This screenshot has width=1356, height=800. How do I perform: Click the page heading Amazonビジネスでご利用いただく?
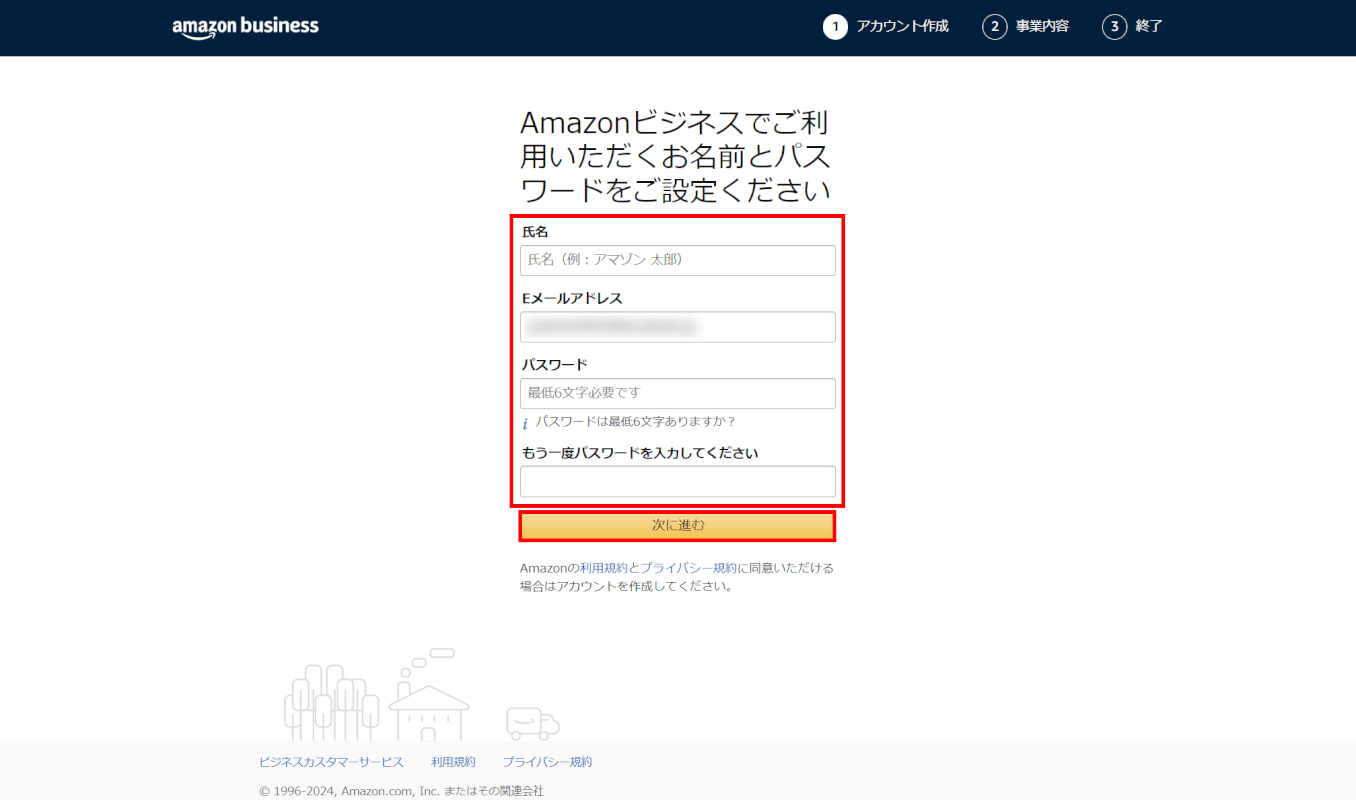pos(676,156)
